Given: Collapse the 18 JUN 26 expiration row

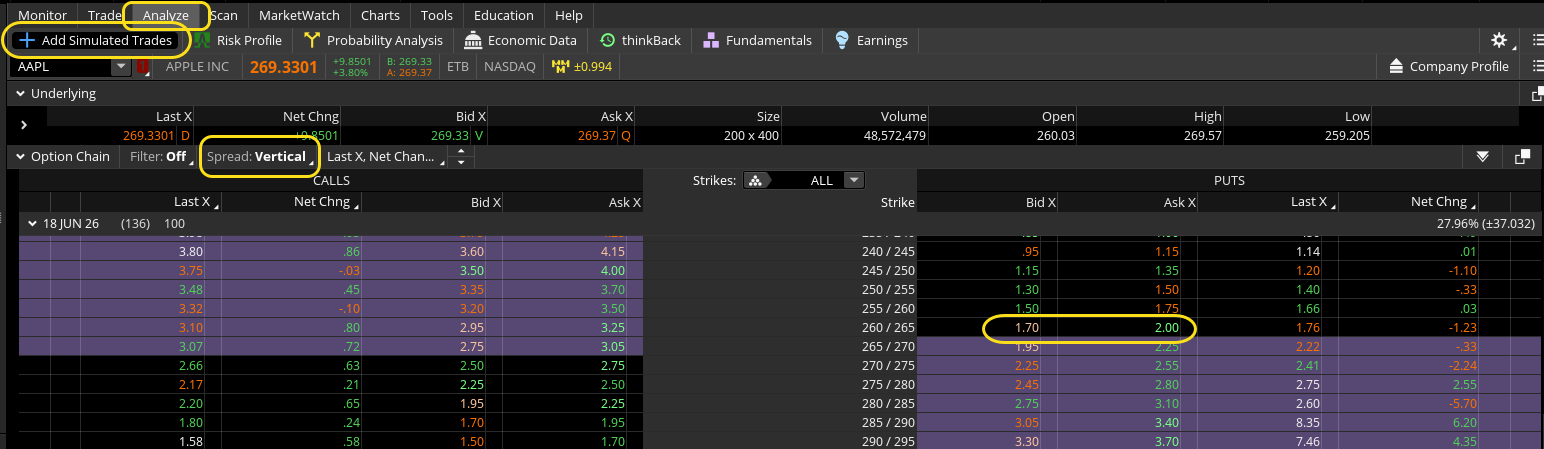Looking at the screenshot, I should click(32, 223).
